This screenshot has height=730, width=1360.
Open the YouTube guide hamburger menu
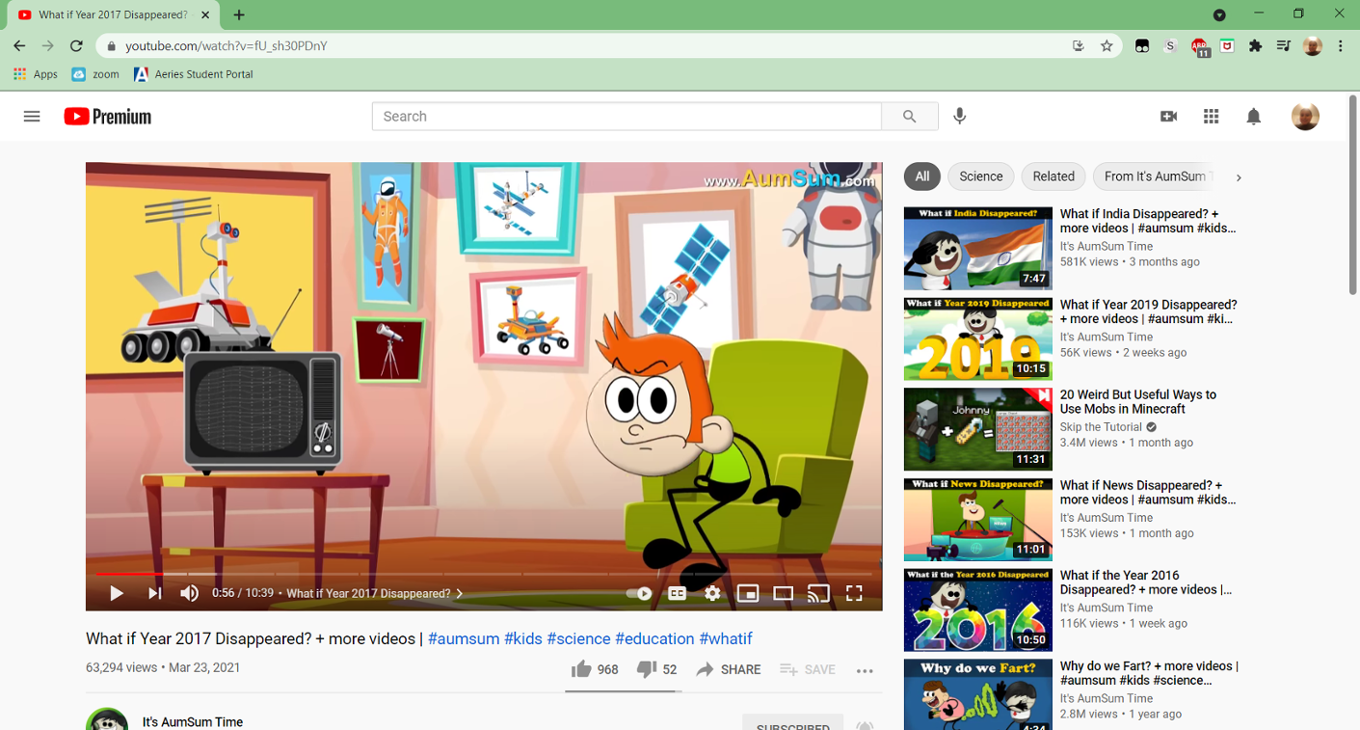tap(32, 116)
